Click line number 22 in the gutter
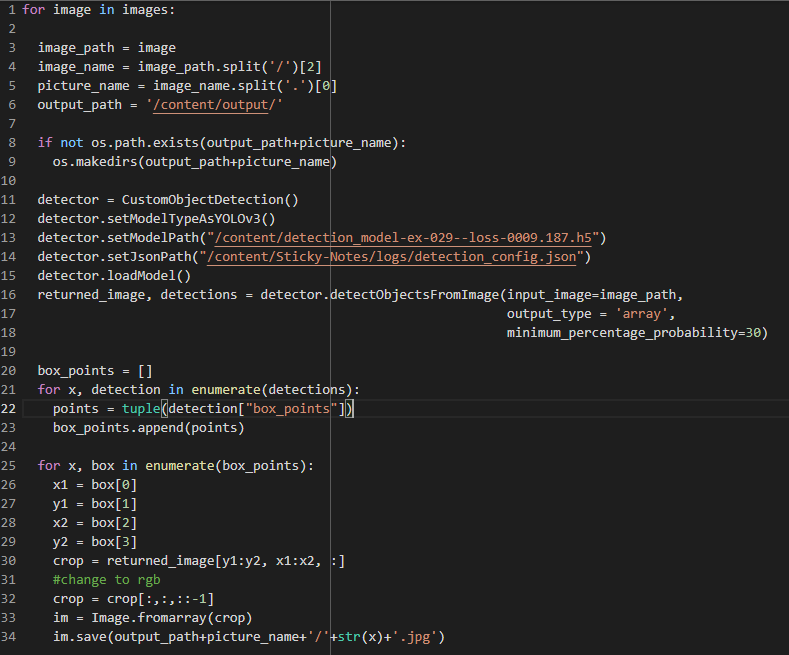 coord(8,408)
